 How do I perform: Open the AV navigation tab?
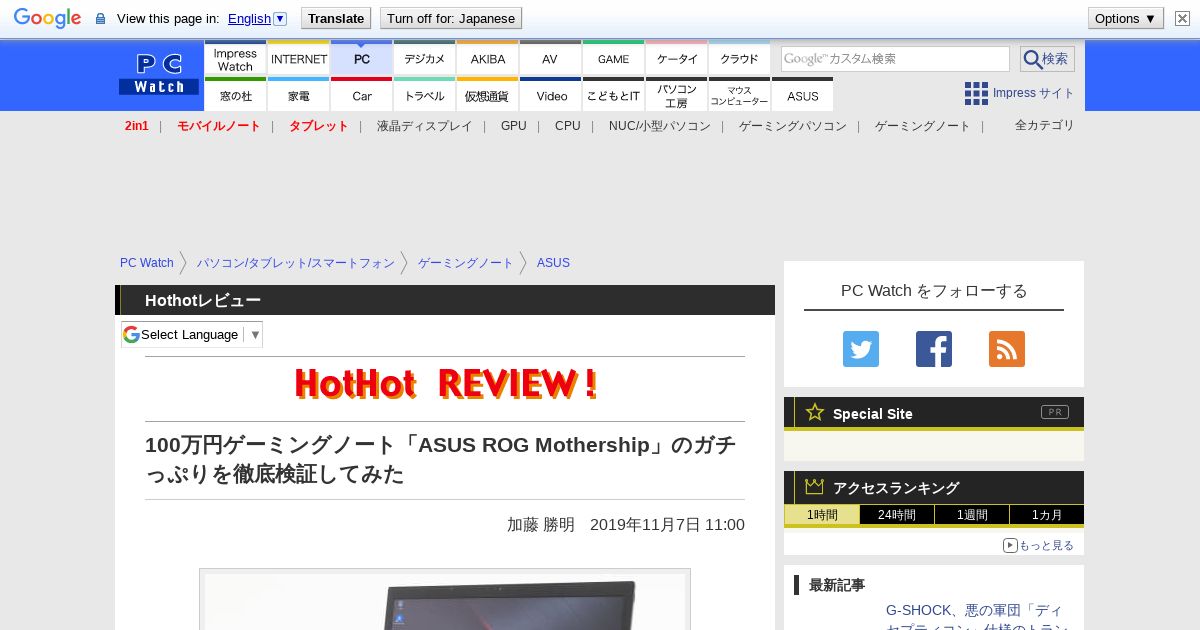[550, 59]
